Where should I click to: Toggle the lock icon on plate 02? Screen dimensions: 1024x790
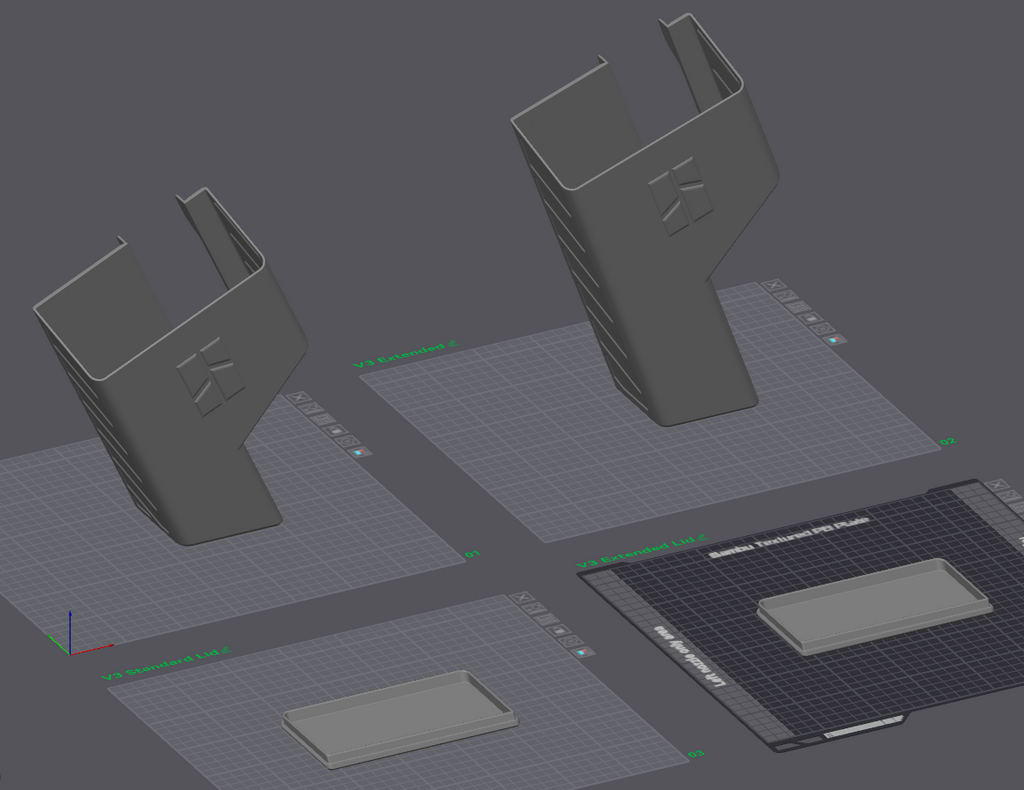coord(812,318)
